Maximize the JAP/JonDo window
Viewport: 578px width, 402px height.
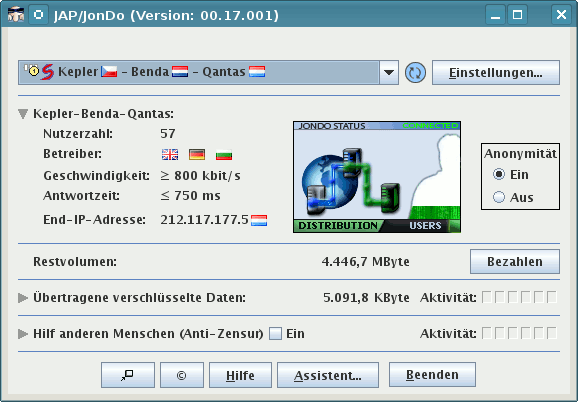[x=518, y=15]
